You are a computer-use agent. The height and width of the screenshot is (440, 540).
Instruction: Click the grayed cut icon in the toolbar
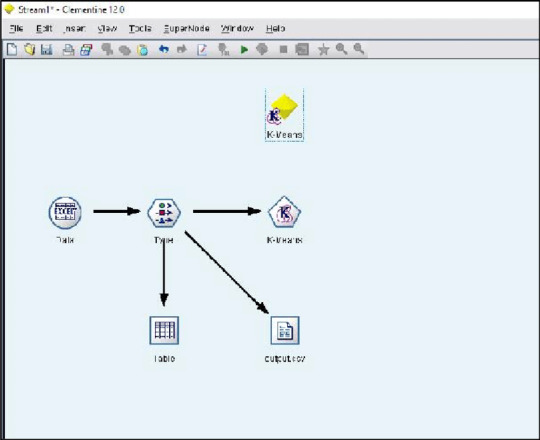click(x=107, y=50)
